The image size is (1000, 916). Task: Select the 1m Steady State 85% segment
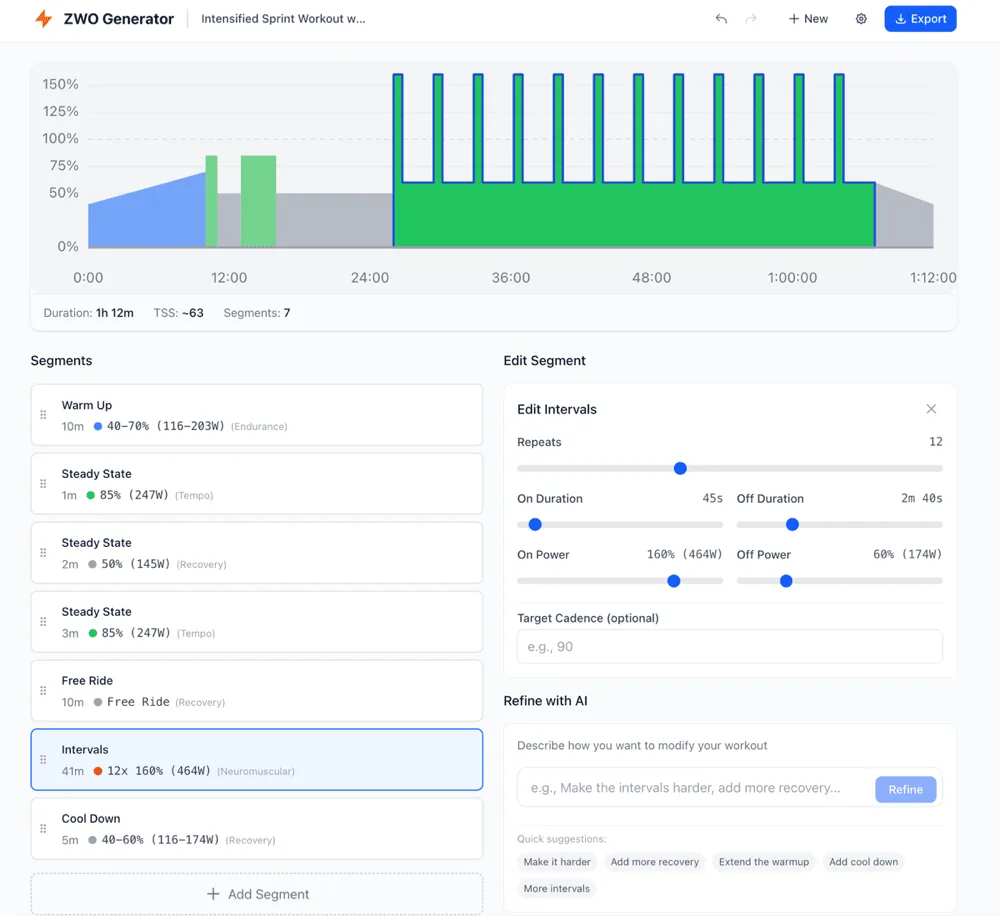(x=257, y=484)
